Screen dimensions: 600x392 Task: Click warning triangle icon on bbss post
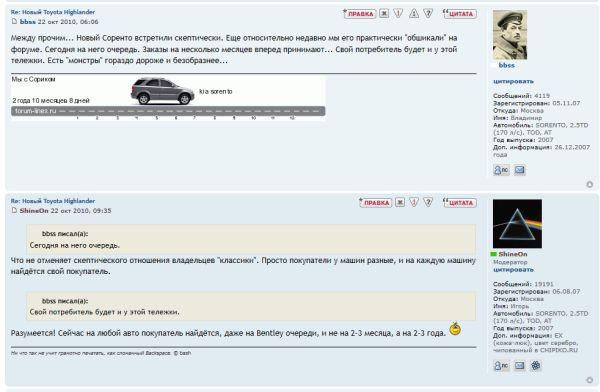pos(414,14)
